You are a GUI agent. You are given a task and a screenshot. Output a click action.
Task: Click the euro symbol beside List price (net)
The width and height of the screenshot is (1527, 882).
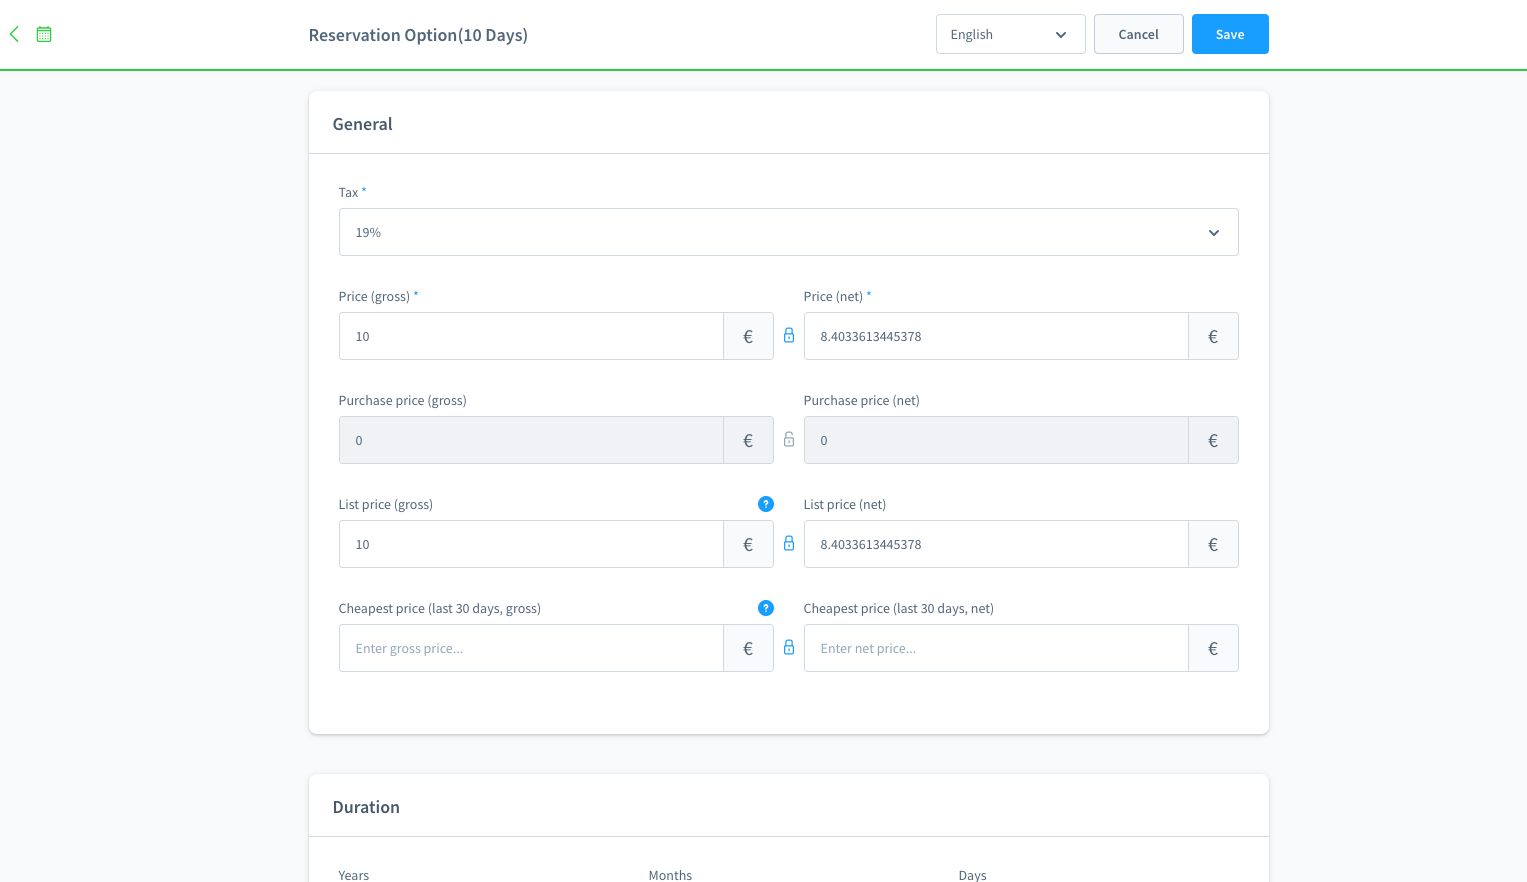click(x=1213, y=544)
